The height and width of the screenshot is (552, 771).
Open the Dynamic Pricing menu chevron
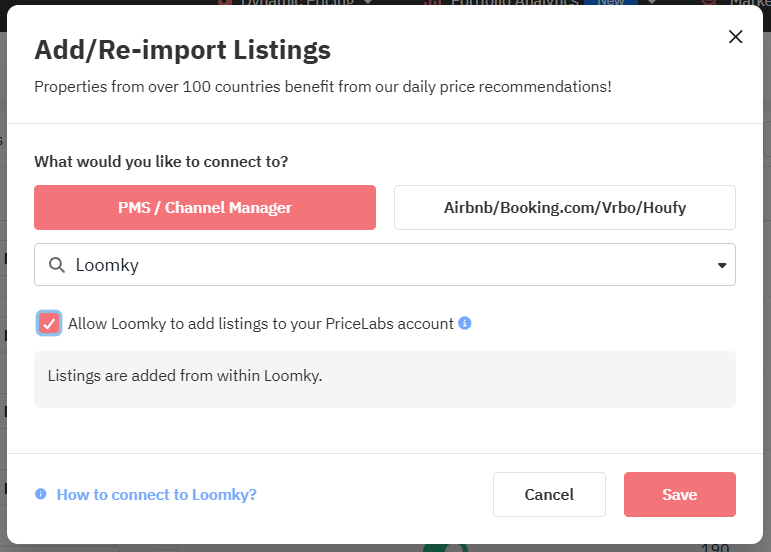pos(369,2)
